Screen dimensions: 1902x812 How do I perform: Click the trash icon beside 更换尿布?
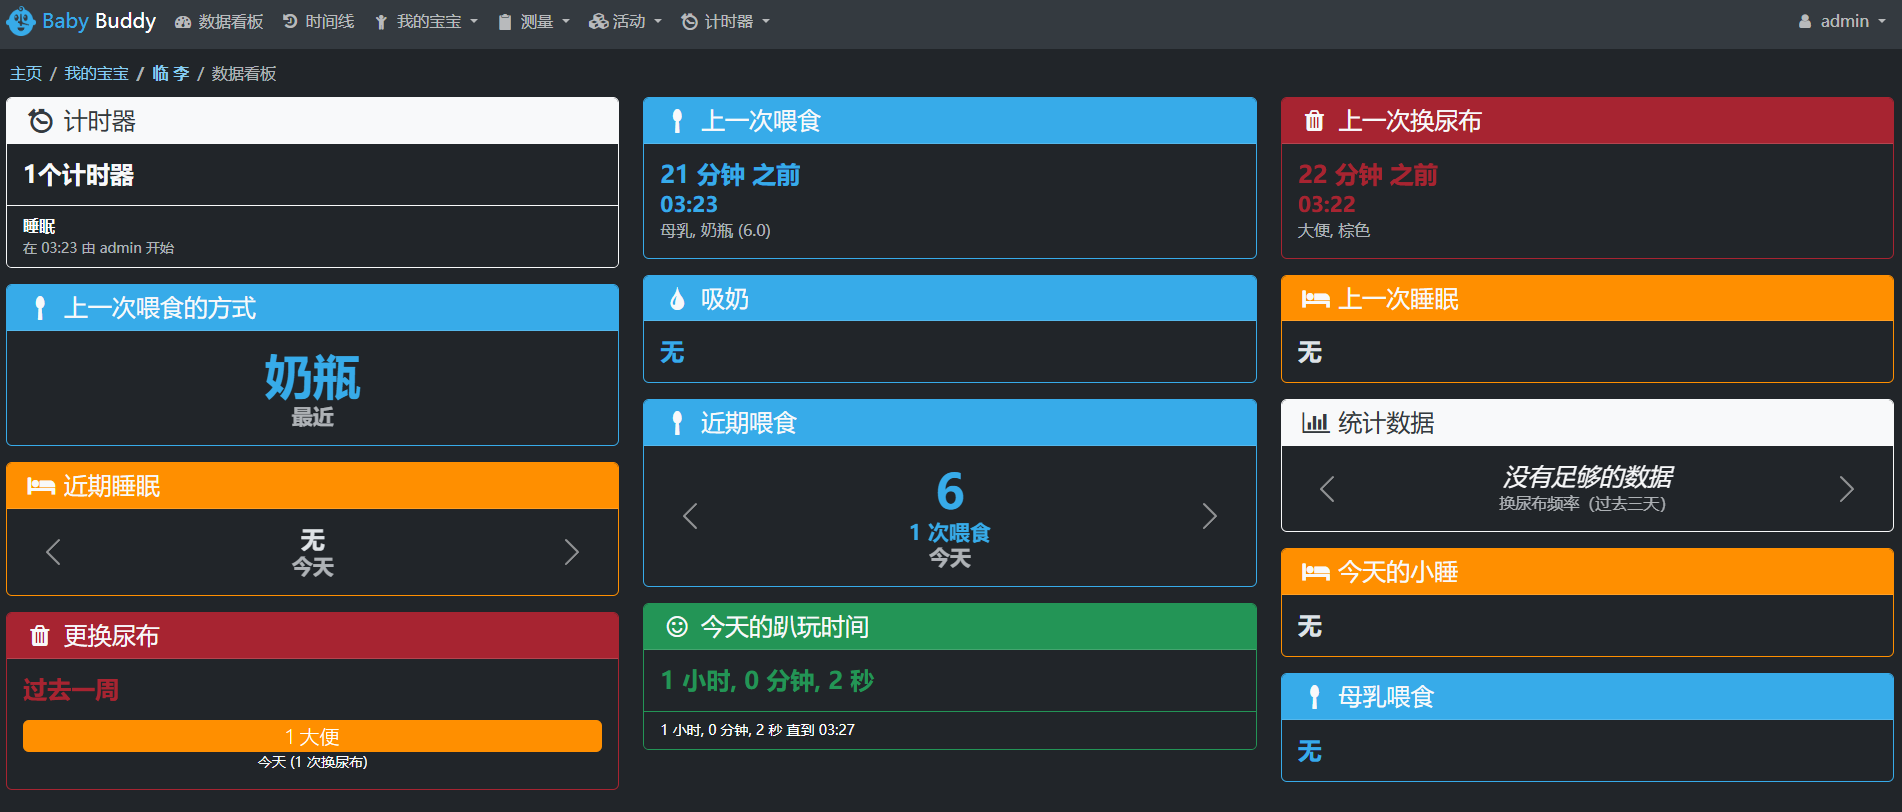point(40,636)
